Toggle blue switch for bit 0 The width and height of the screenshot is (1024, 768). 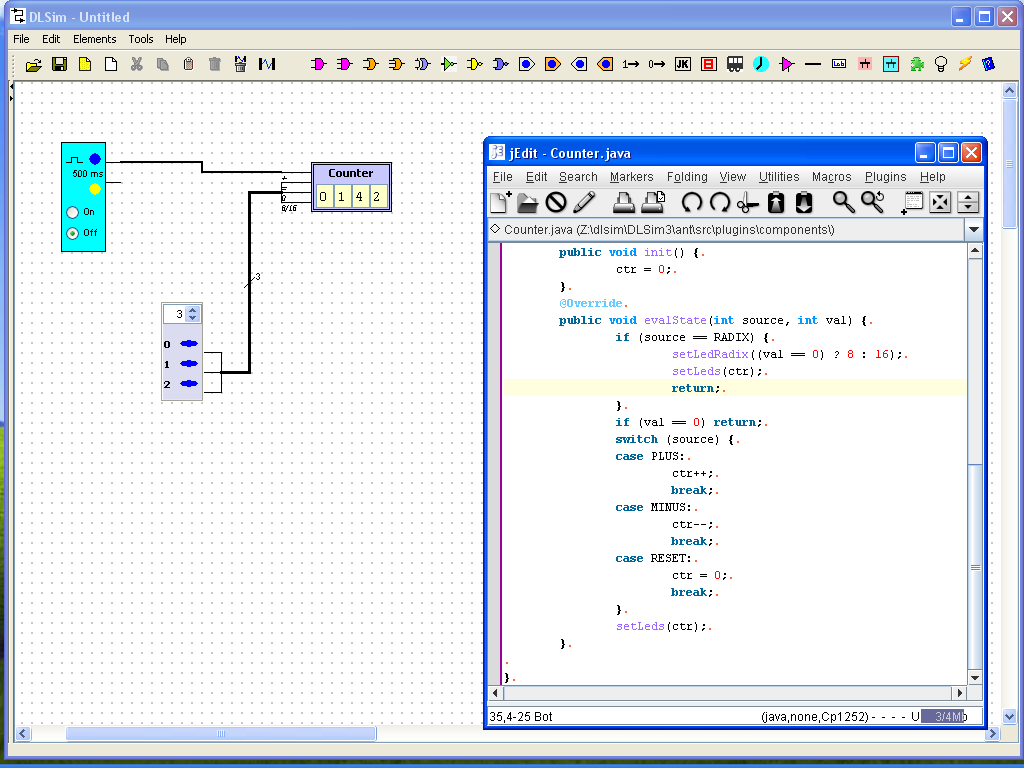pyautogui.click(x=189, y=344)
